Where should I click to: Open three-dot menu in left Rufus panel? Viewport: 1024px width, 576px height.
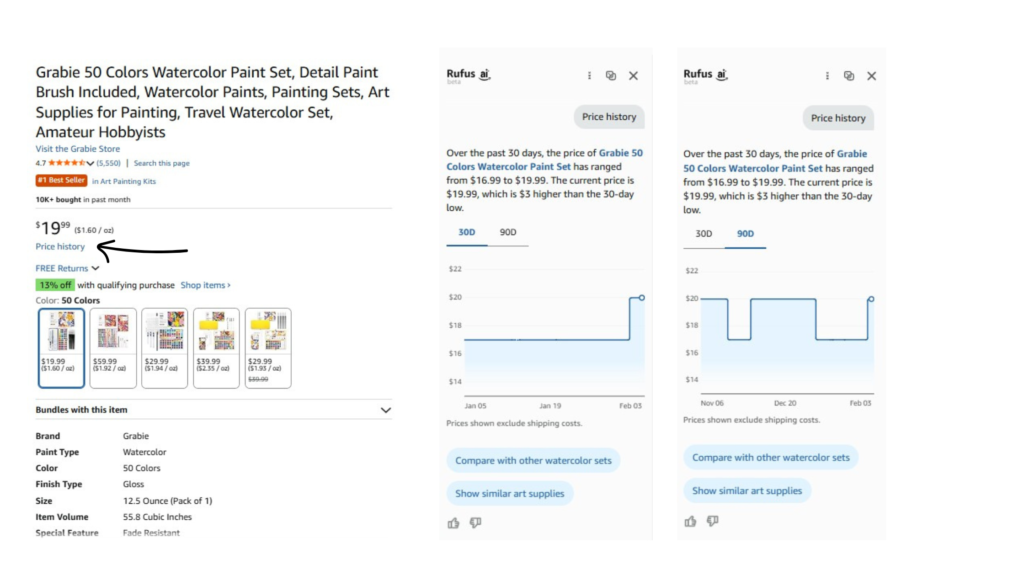(589, 76)
